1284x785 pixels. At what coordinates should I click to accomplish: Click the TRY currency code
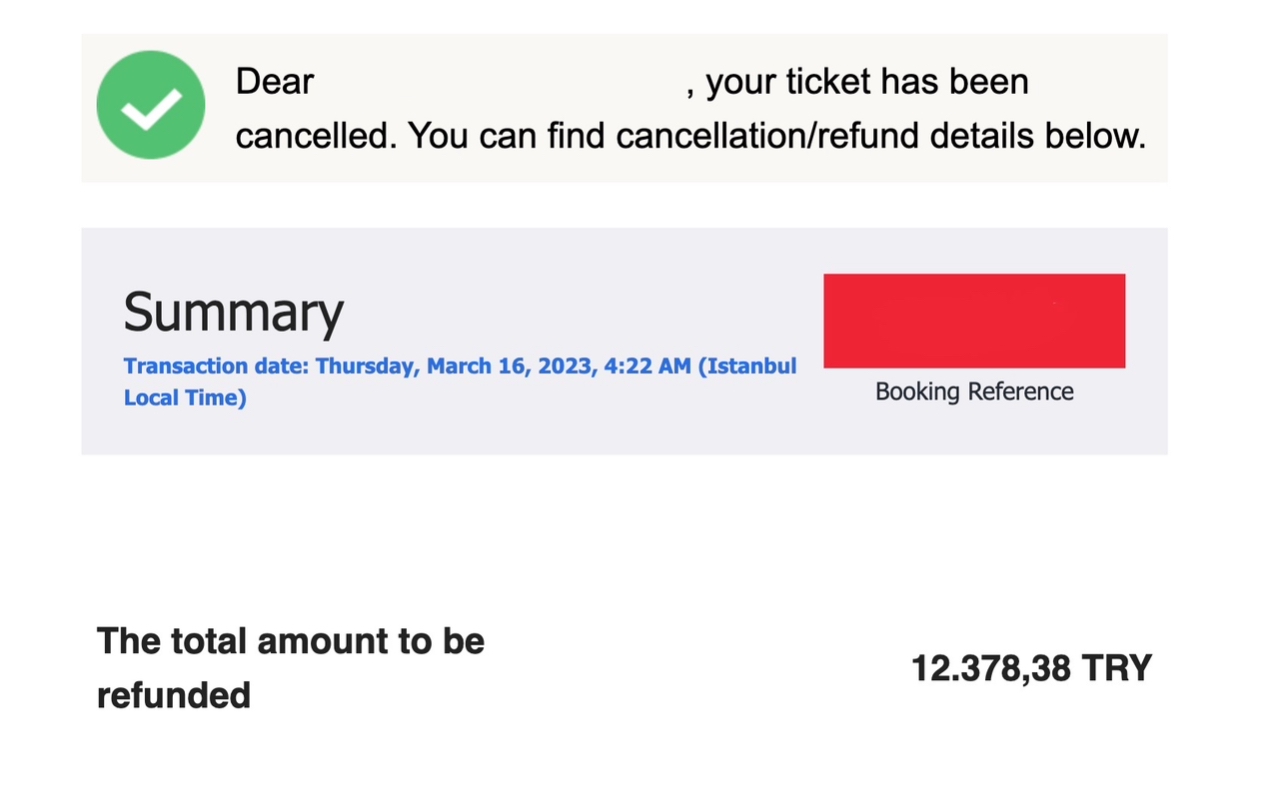[1117, 669]
